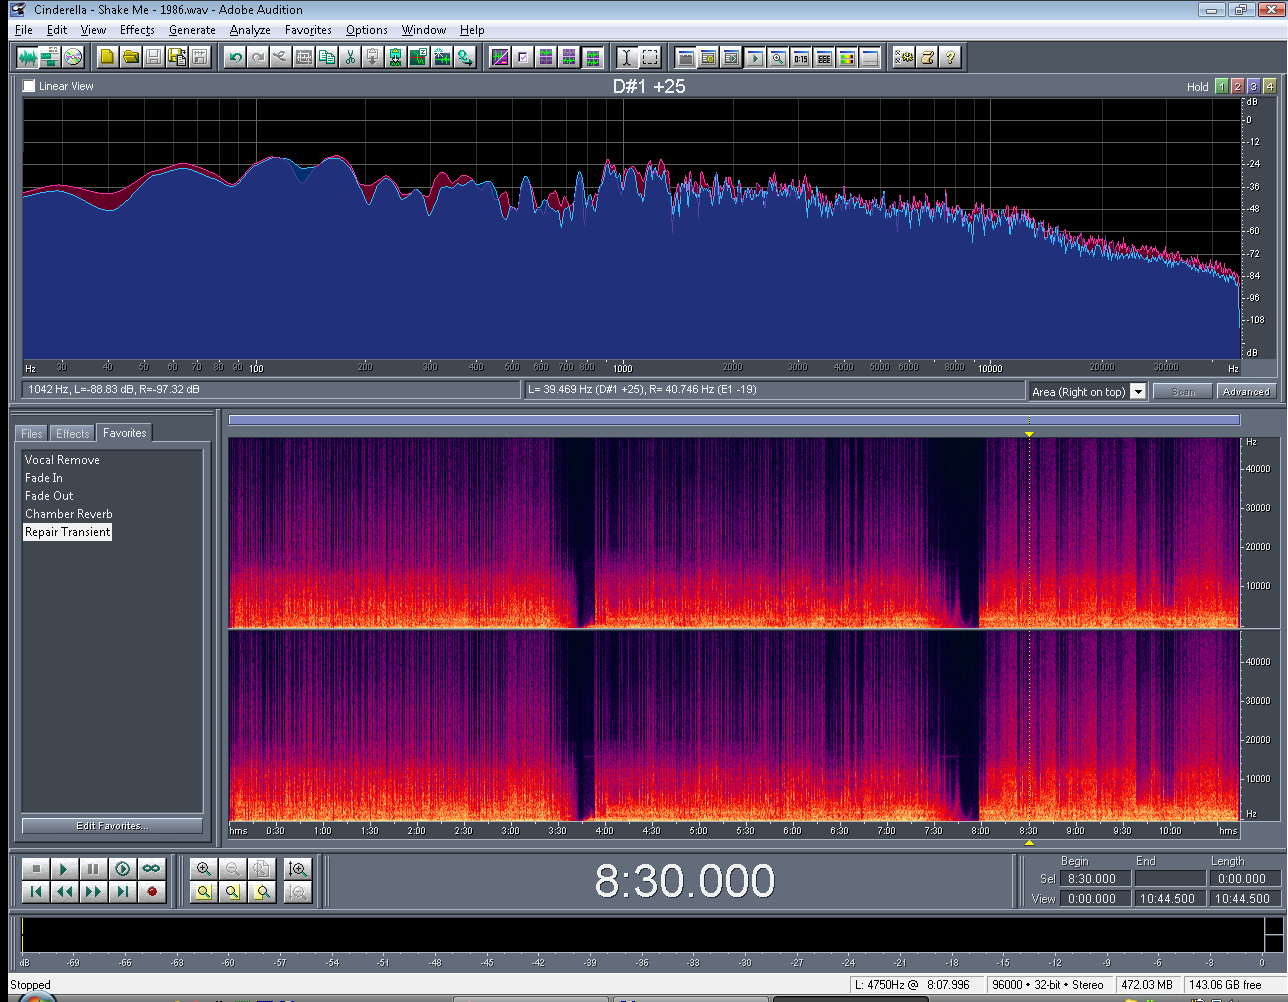Switch to the Effects tab
This screenshot has width=1288, height=1002.
pos(72,433)
